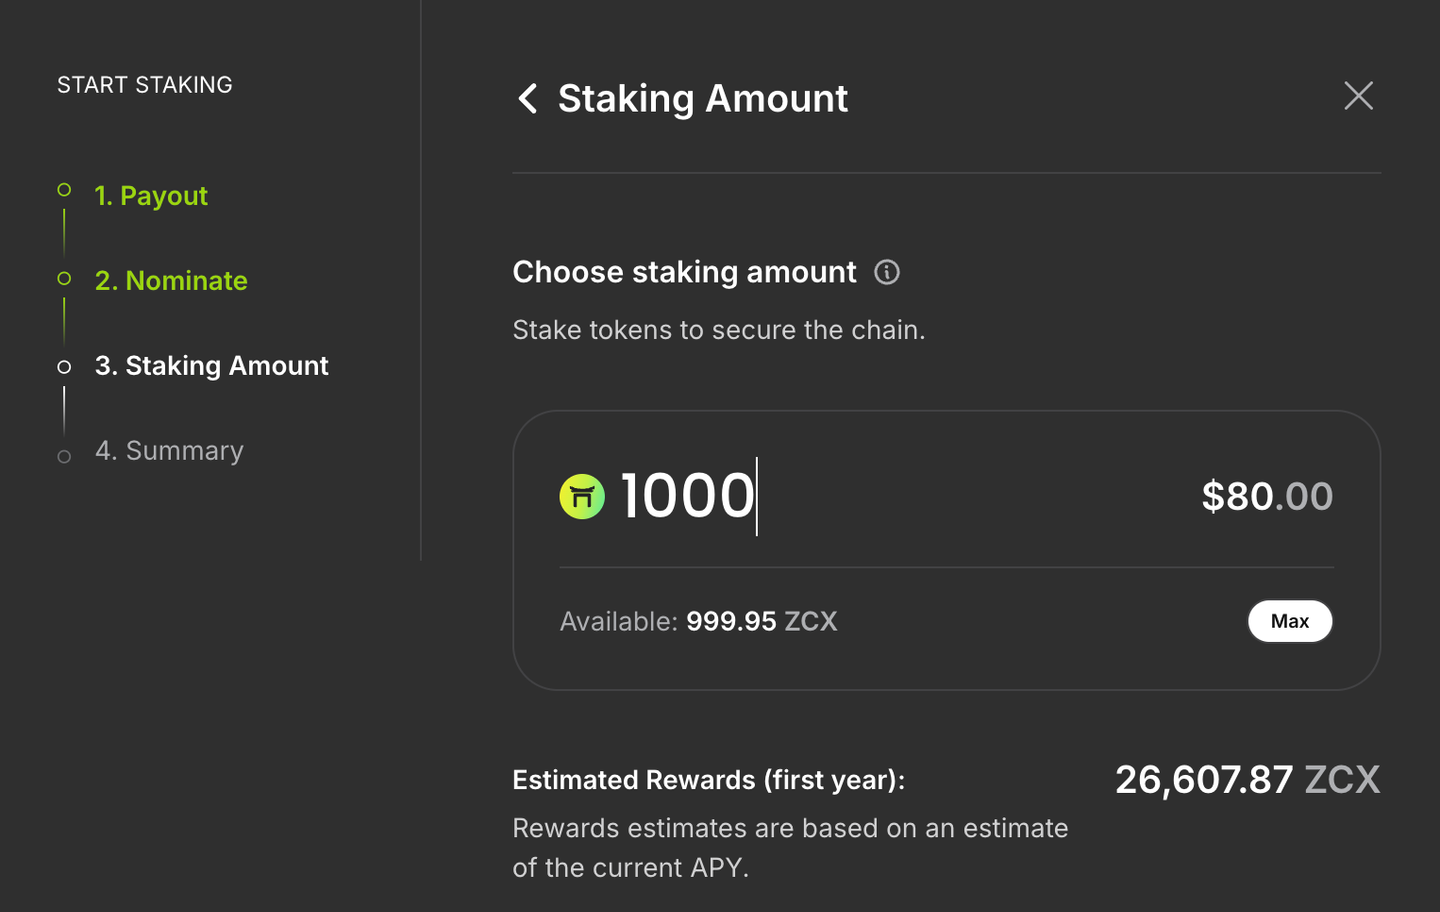Click the circle indicator for step 4
The height and width of the screenshot is (912, 1440).
click(x=63, y=456)
